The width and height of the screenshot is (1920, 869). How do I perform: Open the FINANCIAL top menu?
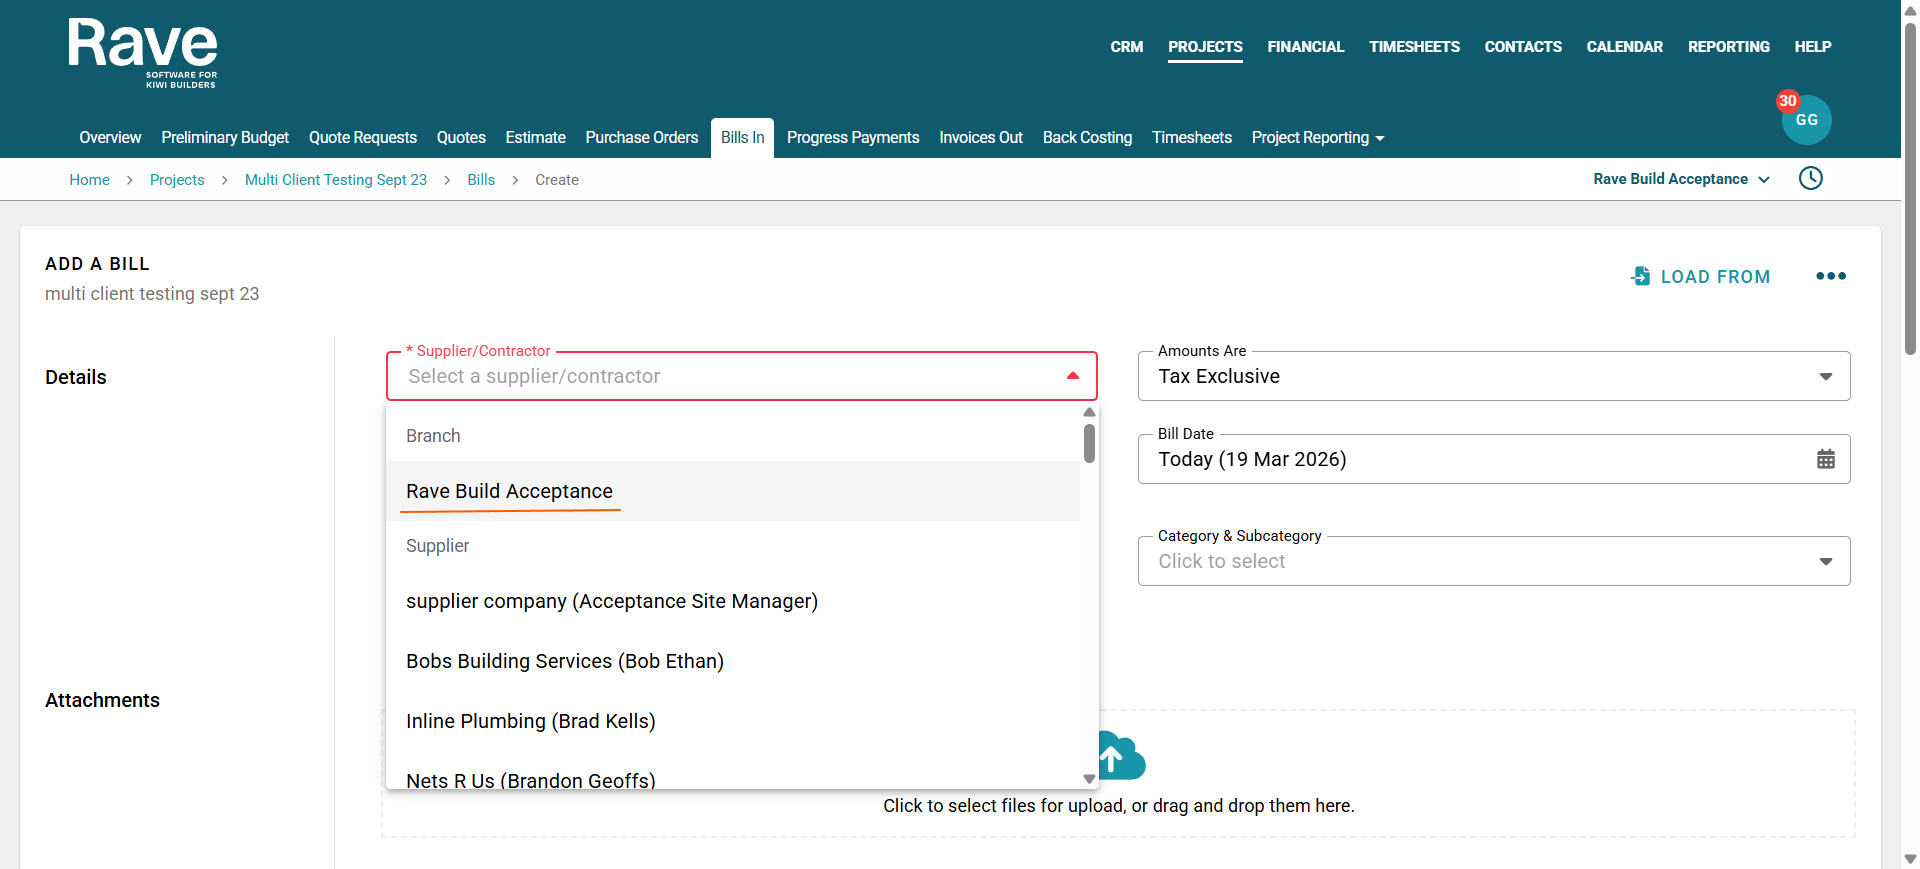pos(1305,47)
